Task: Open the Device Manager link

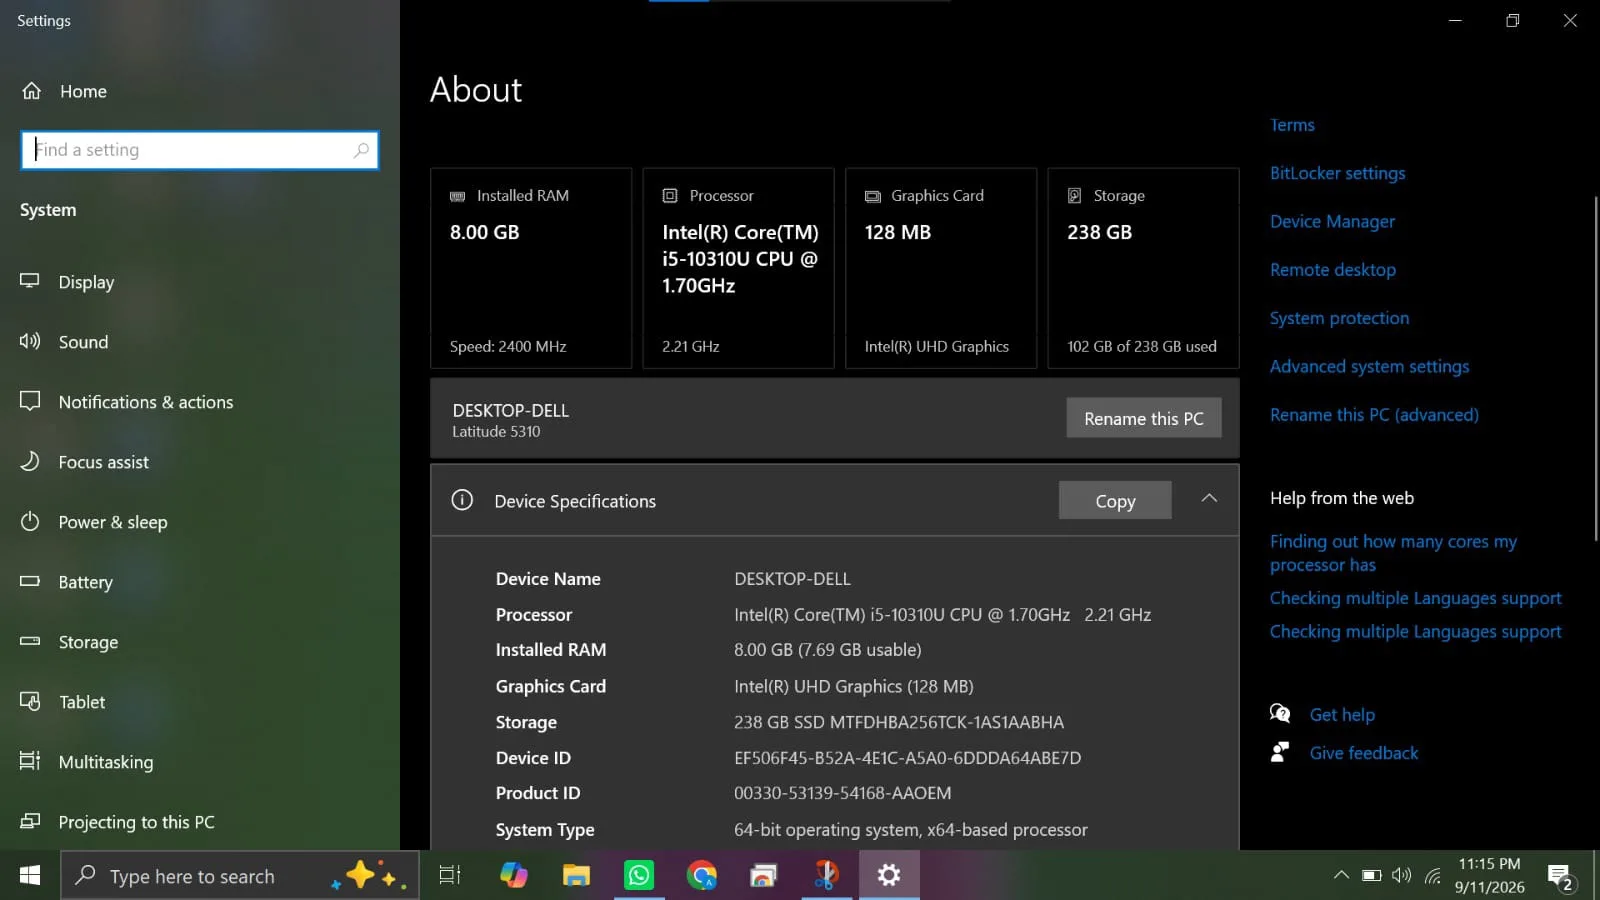Action: click(1332, 222)
